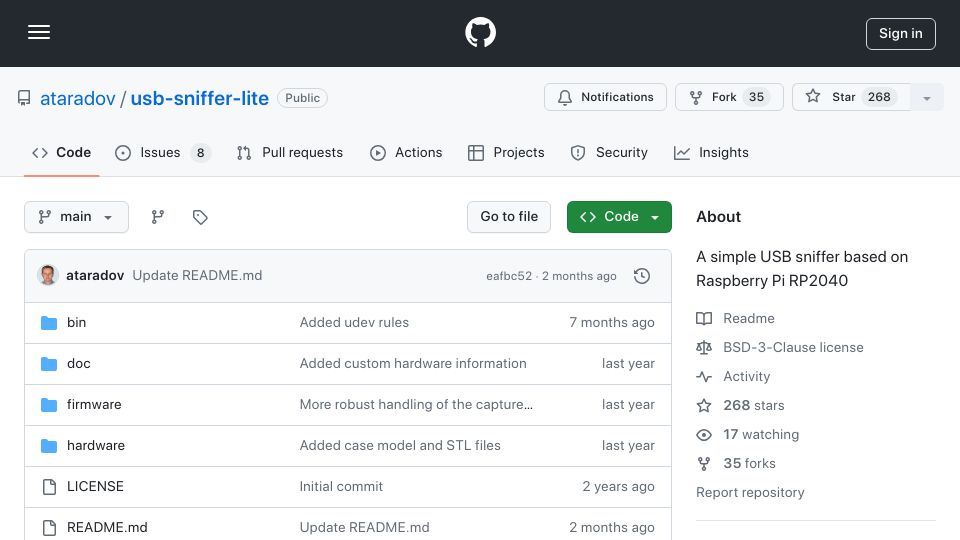This screenshot has height=540, width=960.
Task: View the 17 watching link
Action: [748, 435]
